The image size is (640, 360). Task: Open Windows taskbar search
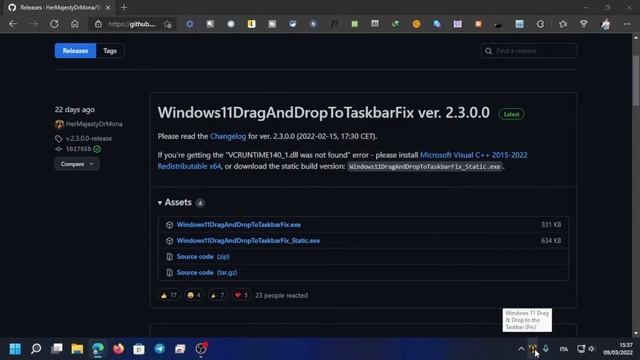click(36, 349)
